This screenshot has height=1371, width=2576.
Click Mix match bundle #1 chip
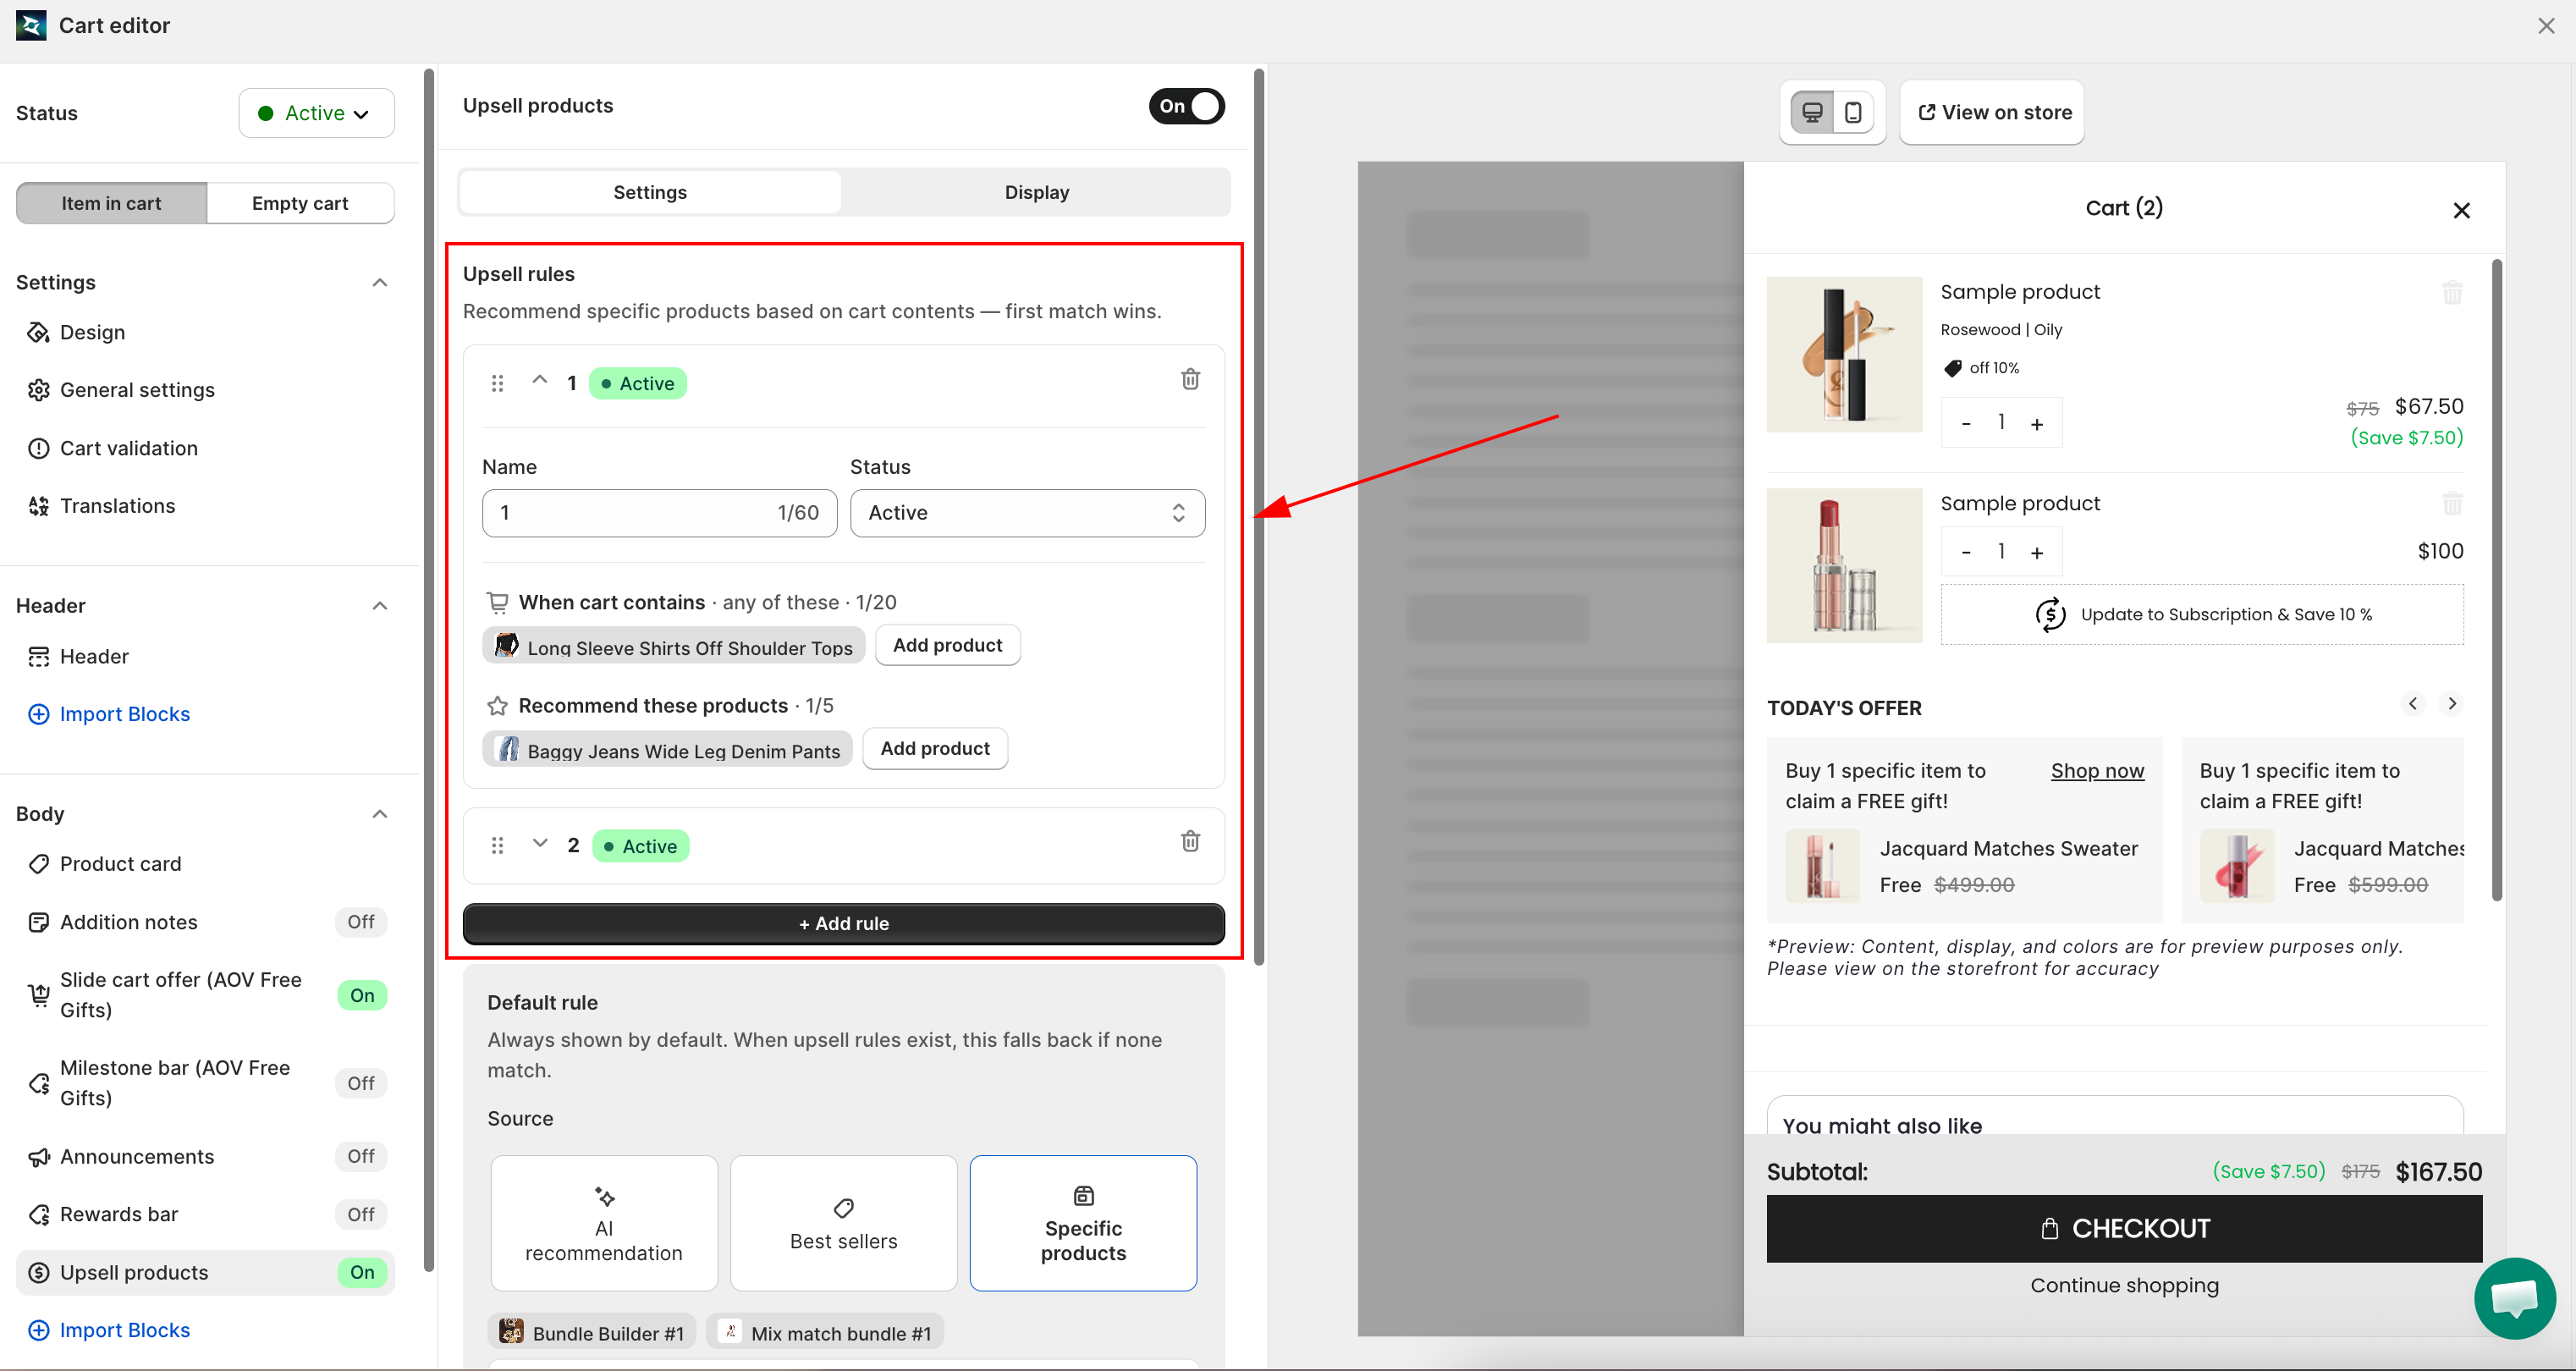coord(825,1332)
